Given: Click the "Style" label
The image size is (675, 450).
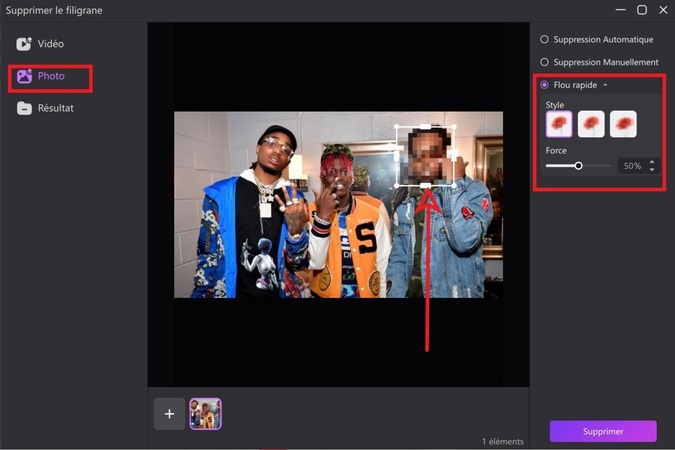Looking at the screenshot, I should coord(554,105).
